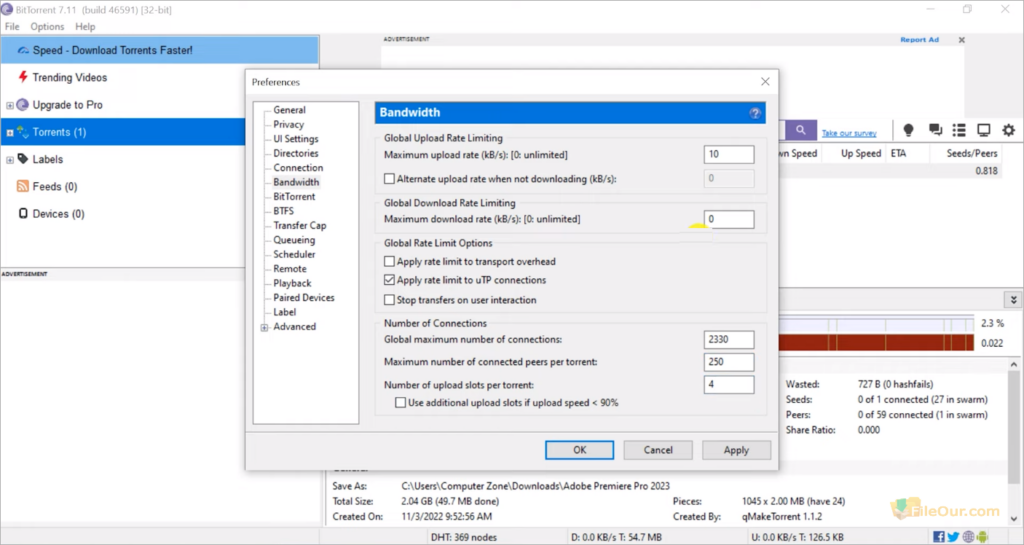Image resolution: width=1024 pixels, height=545 pixels.
Task: Open the Take our survey link
Action: [849, 133]
